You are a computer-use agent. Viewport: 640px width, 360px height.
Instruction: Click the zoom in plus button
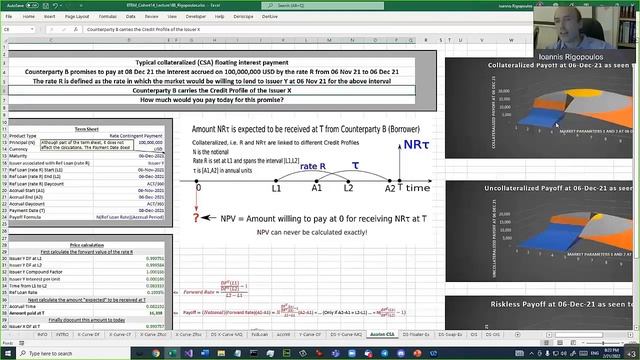(x=622, y=343)
